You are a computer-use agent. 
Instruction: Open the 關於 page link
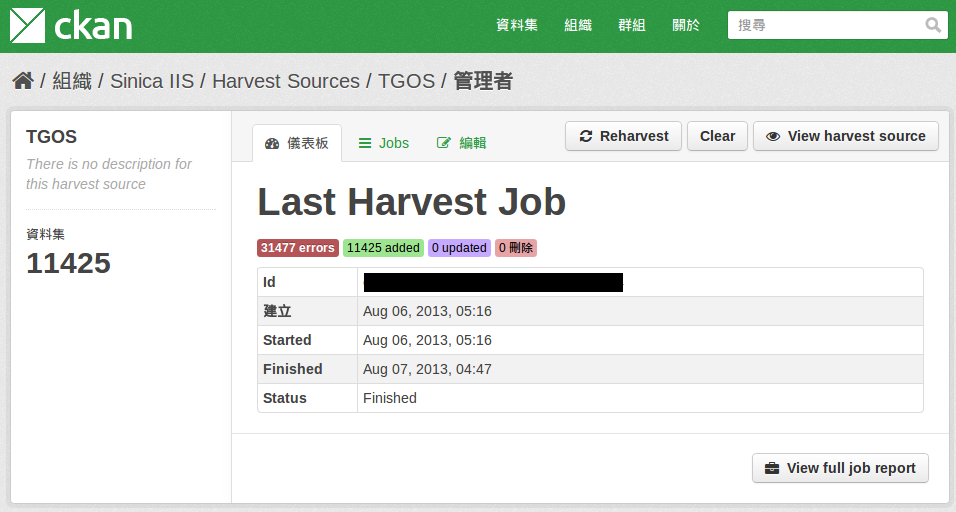686,25
